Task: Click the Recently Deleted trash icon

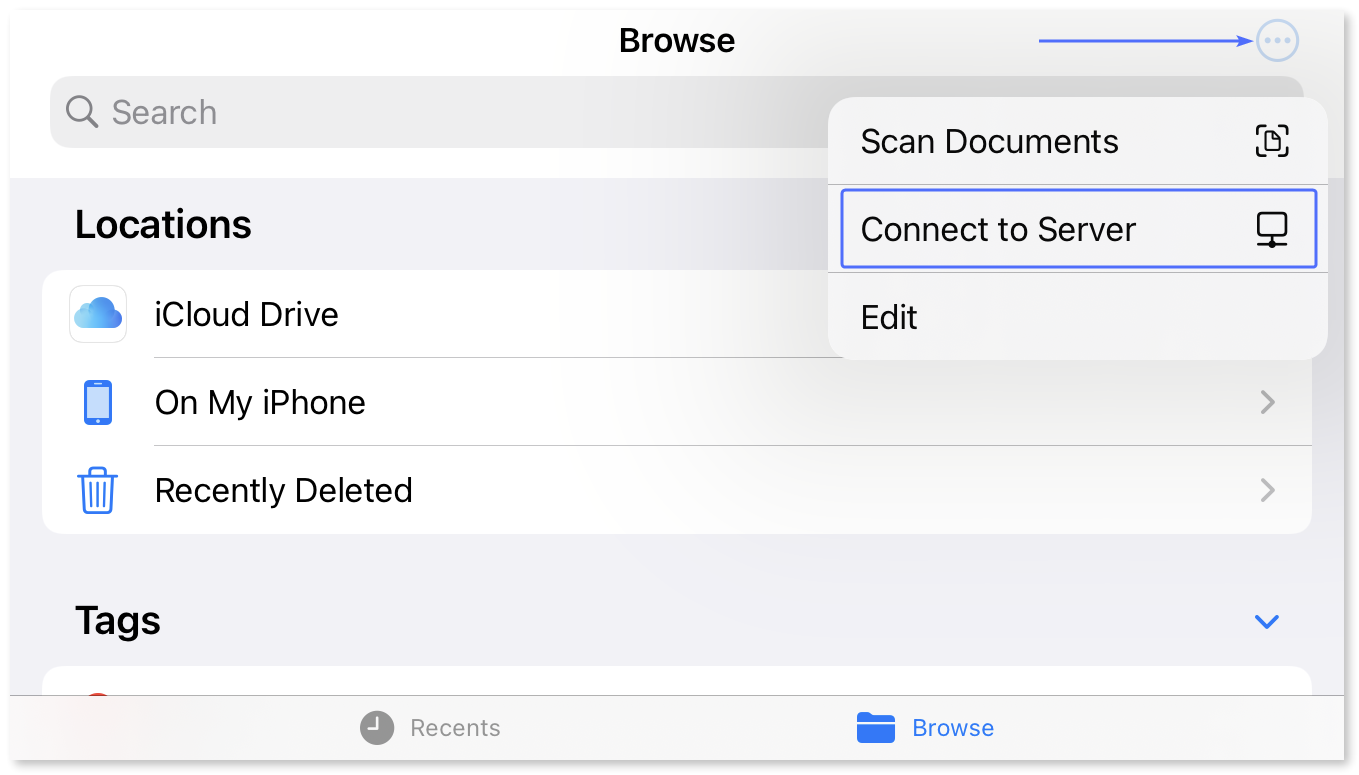Action: (x=97, y=490)
